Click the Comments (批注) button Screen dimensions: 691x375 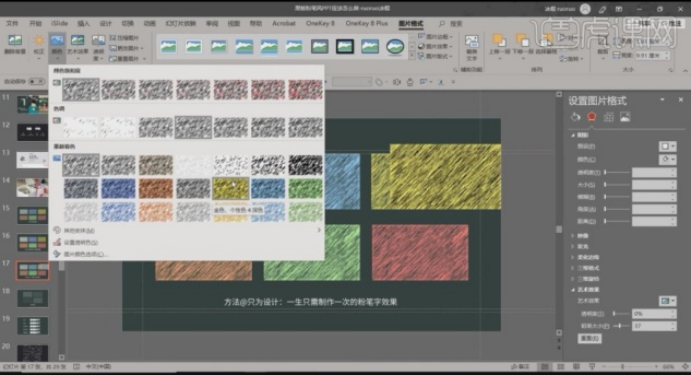click(x=672, y=23)
